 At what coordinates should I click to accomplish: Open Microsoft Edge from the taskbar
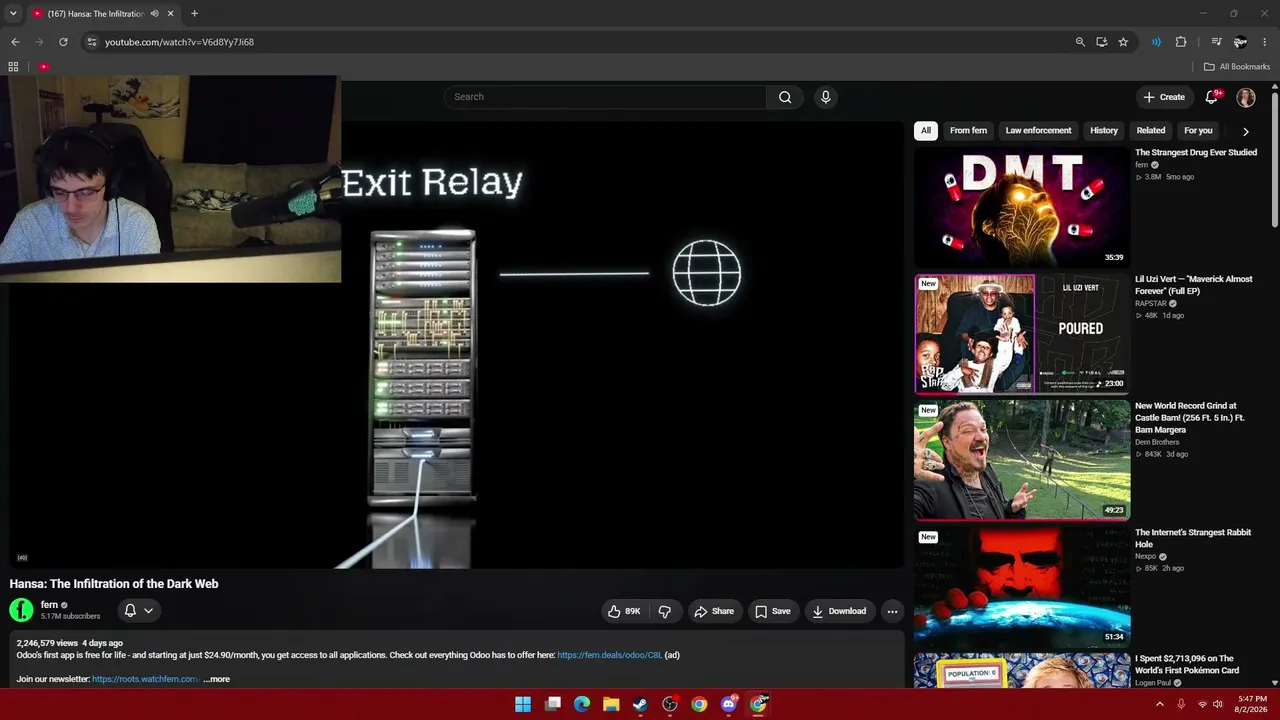(x=582, y=704)
